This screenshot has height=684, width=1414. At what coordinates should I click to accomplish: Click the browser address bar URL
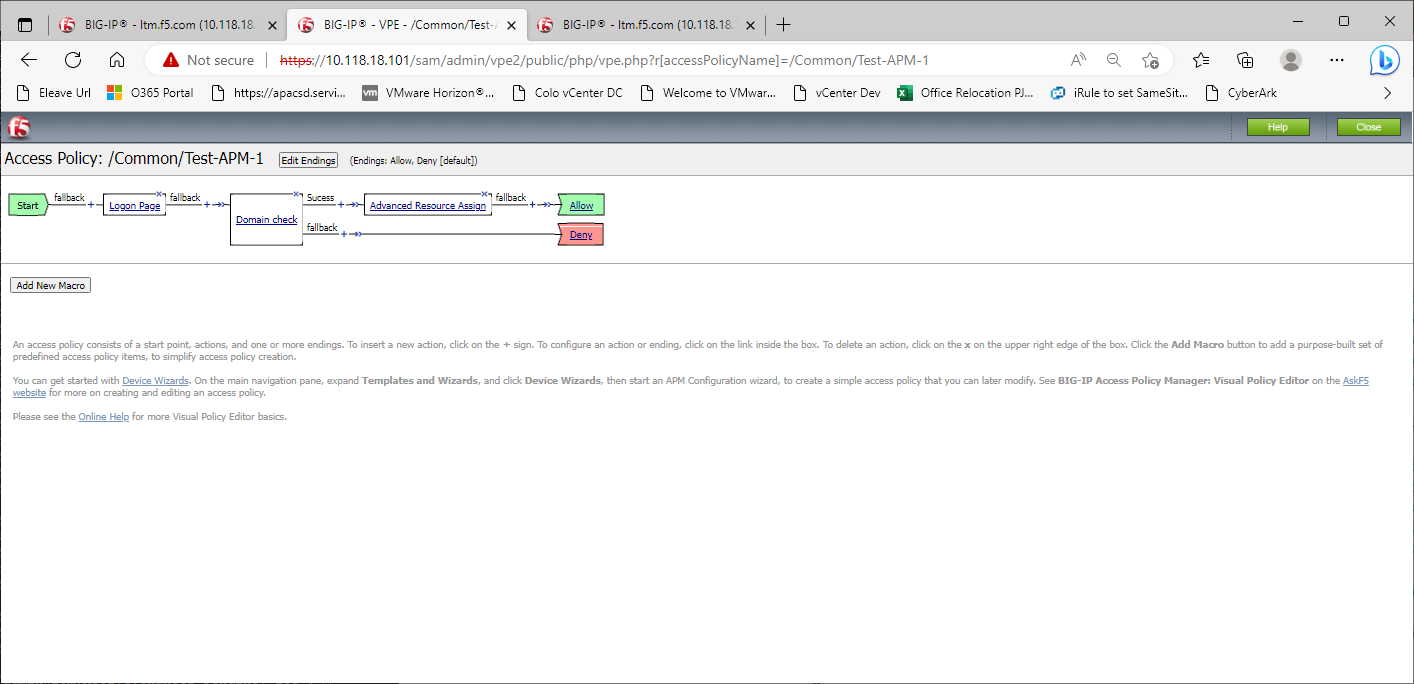click(604, 60)
